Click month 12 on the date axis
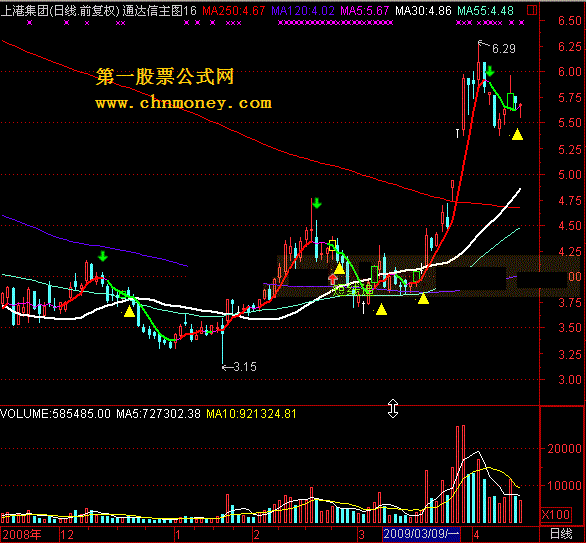 [67, 534]
